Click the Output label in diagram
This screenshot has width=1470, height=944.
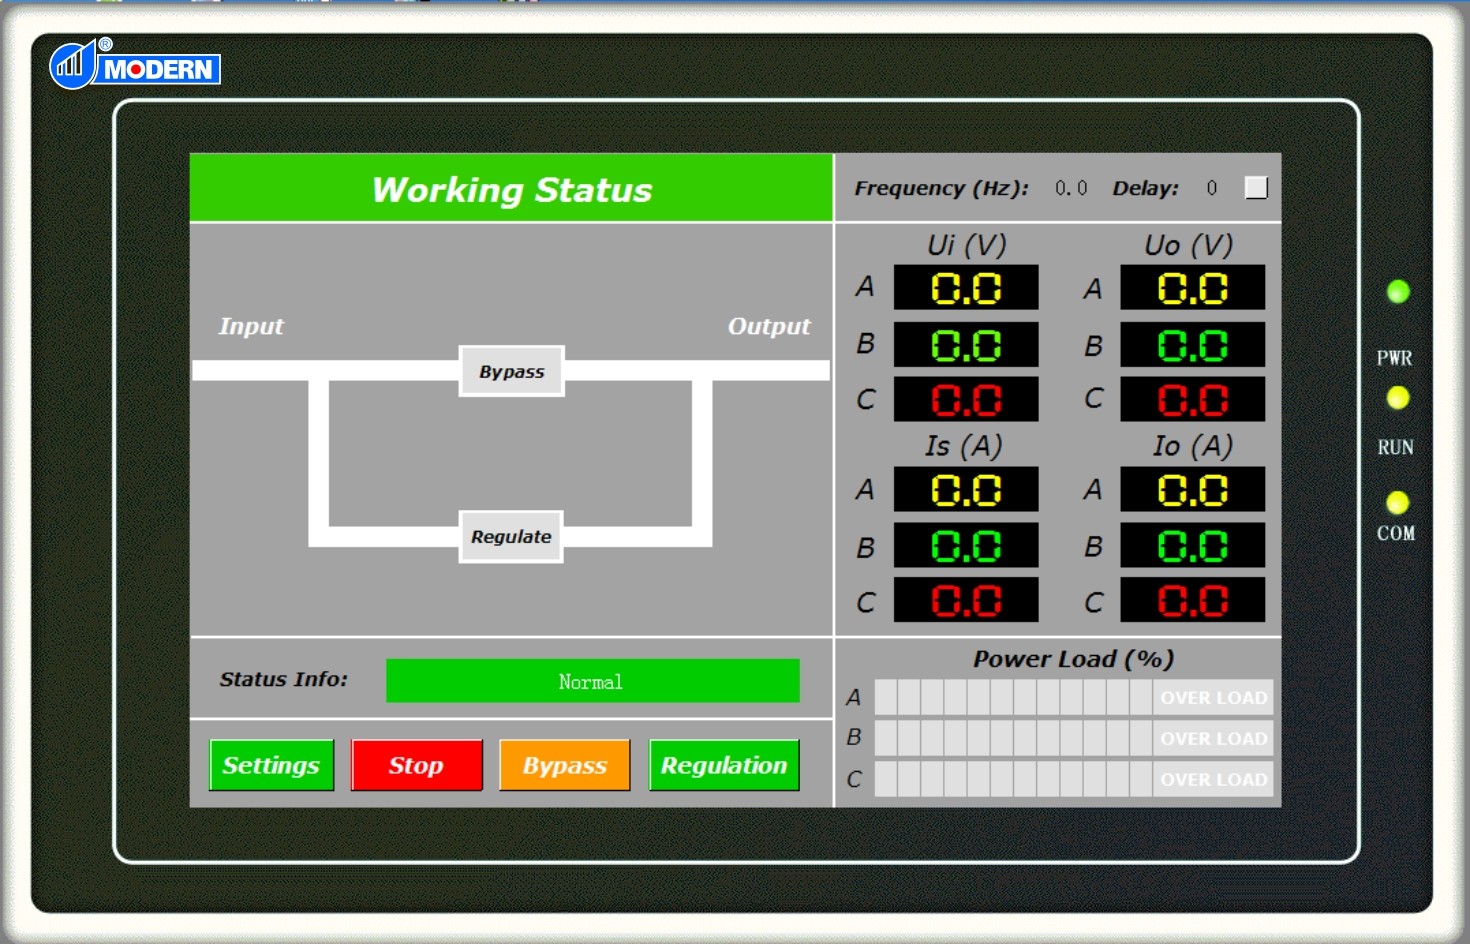click(x=769, y=326)
